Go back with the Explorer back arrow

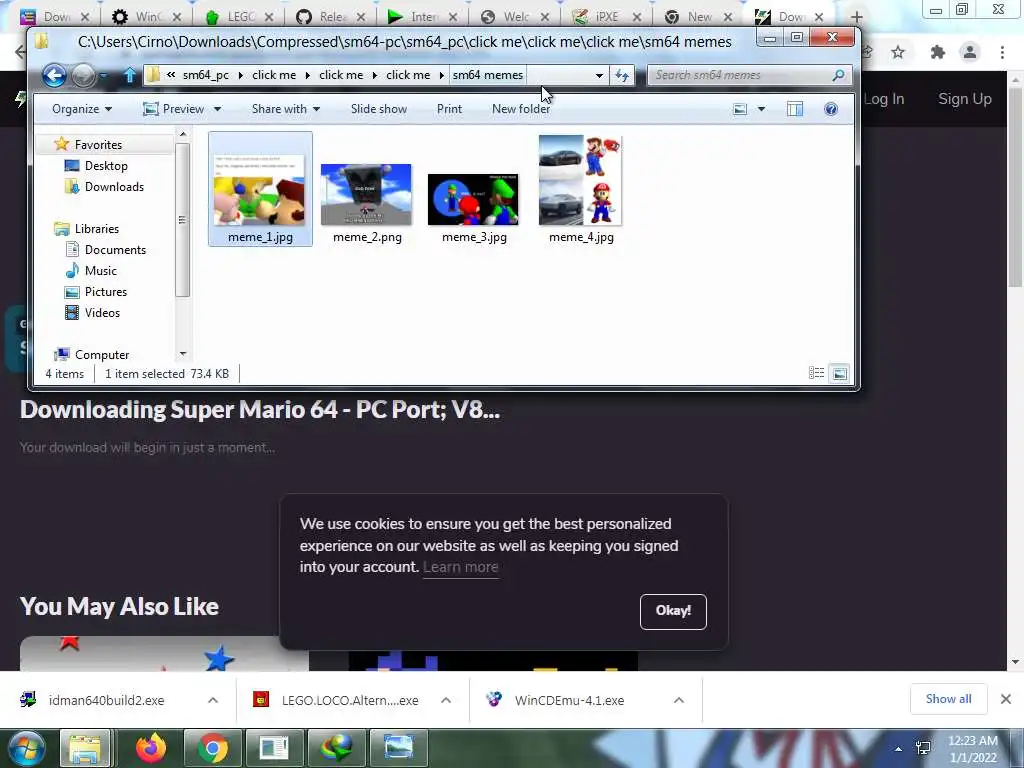tap(54, 76)
